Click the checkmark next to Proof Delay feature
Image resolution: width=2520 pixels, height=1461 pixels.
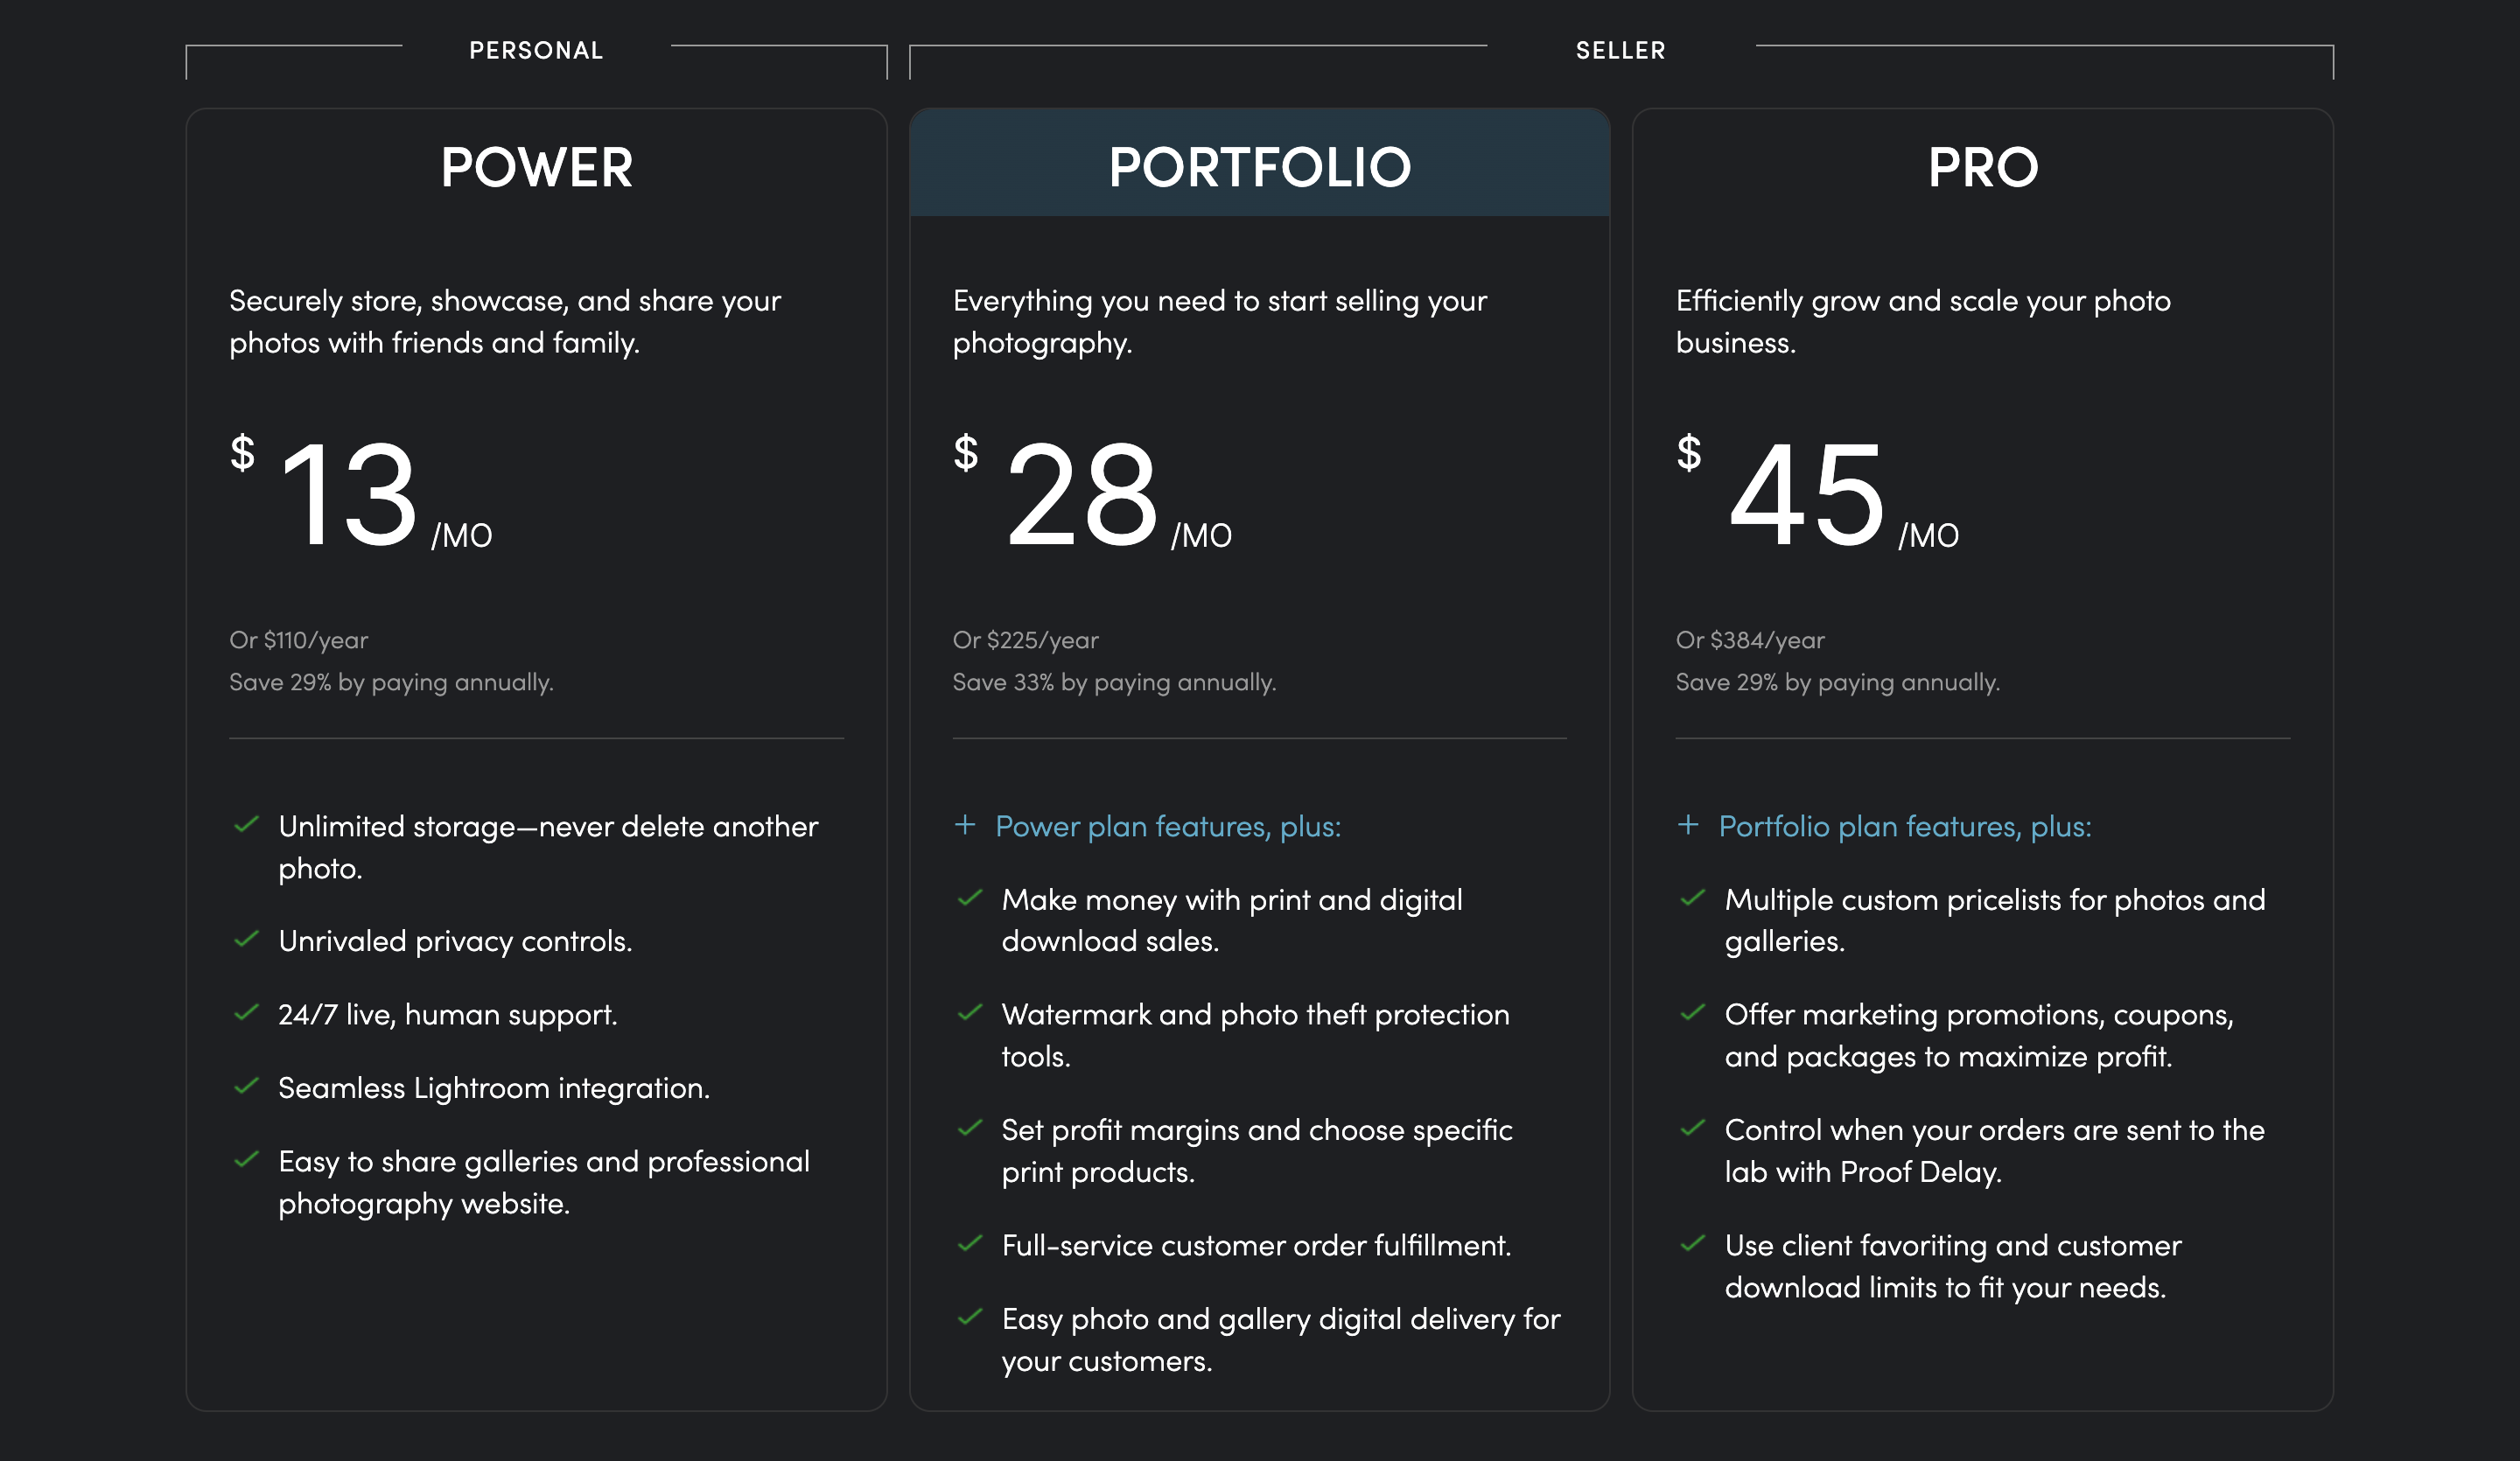1692,1131
